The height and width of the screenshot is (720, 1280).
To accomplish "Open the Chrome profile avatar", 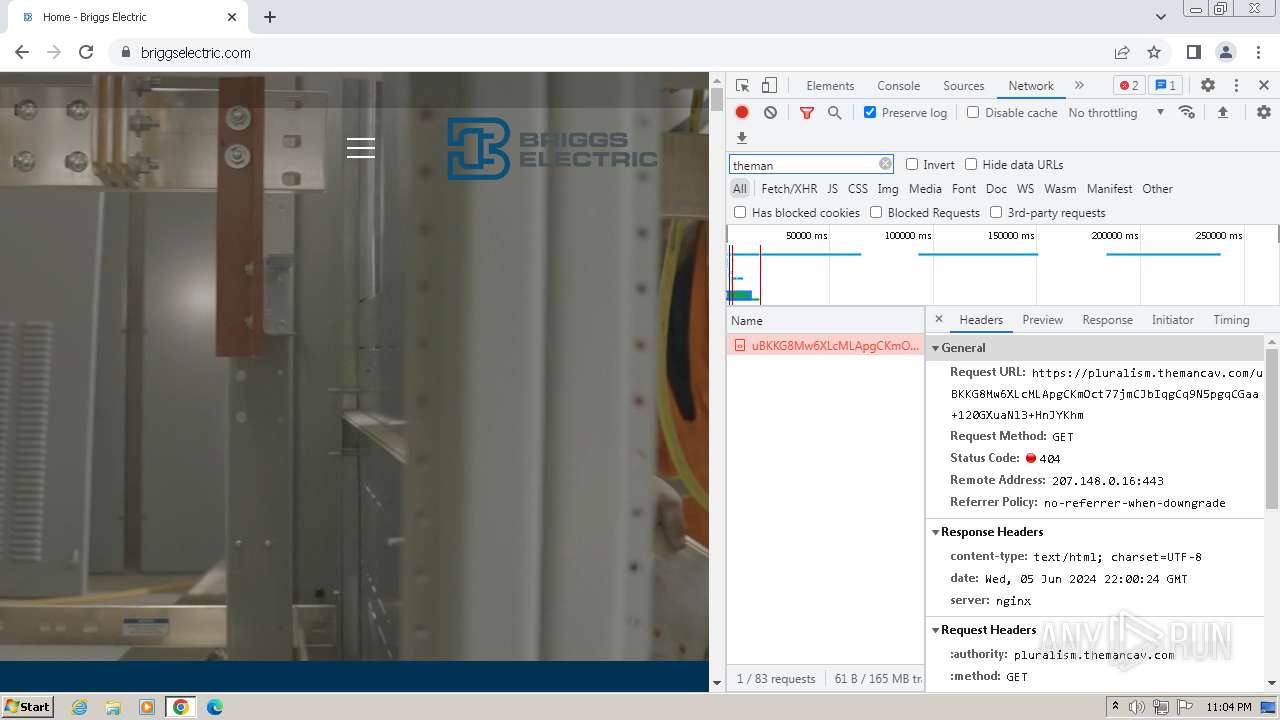I will pyautogui.click(x=1226, y=52).
